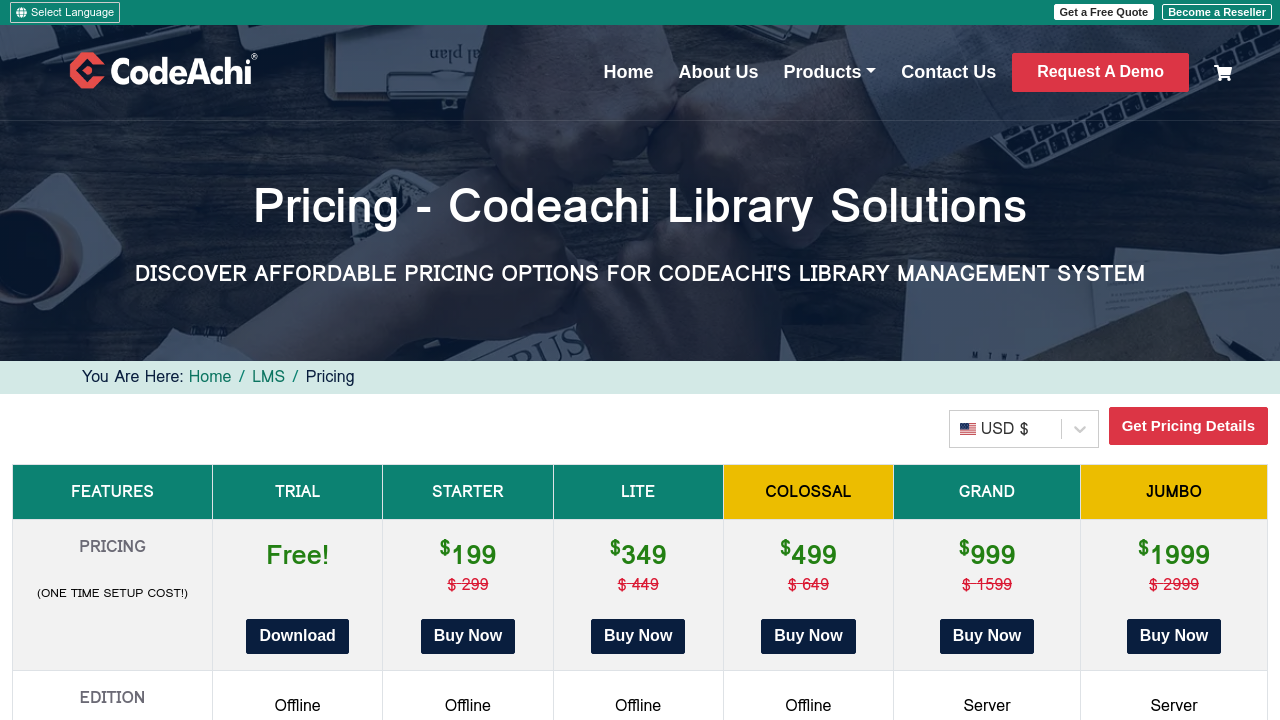
Task: Open the About Us page
Action: [718, 72]
